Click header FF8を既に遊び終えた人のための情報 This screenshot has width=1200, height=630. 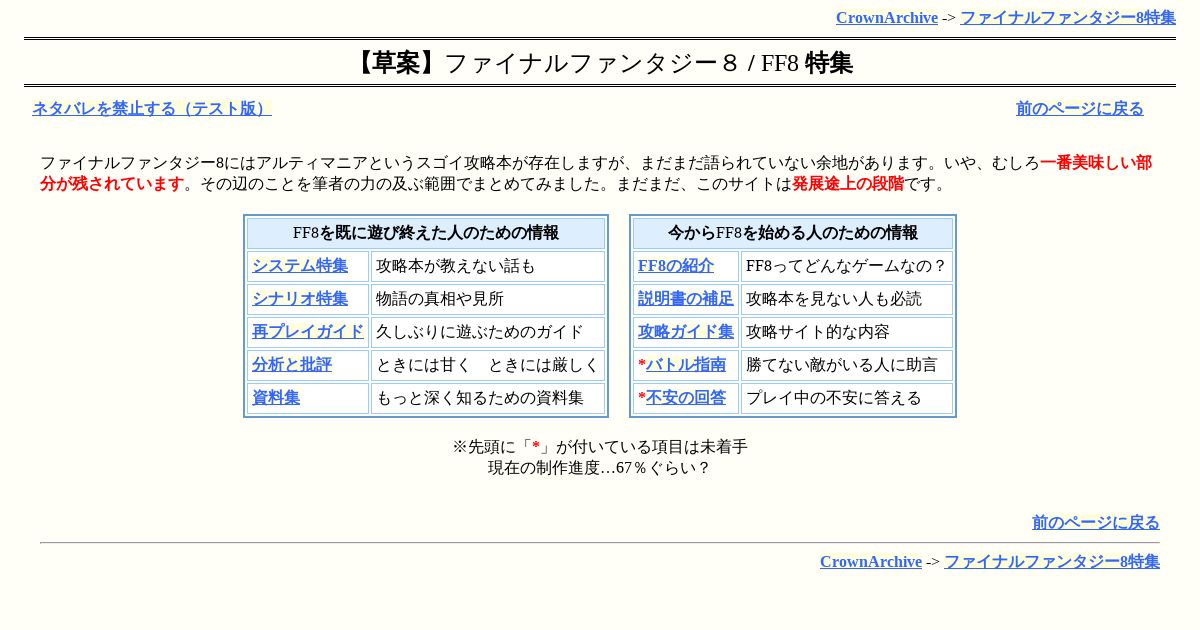pyautogui.click(x=426, y=233)
